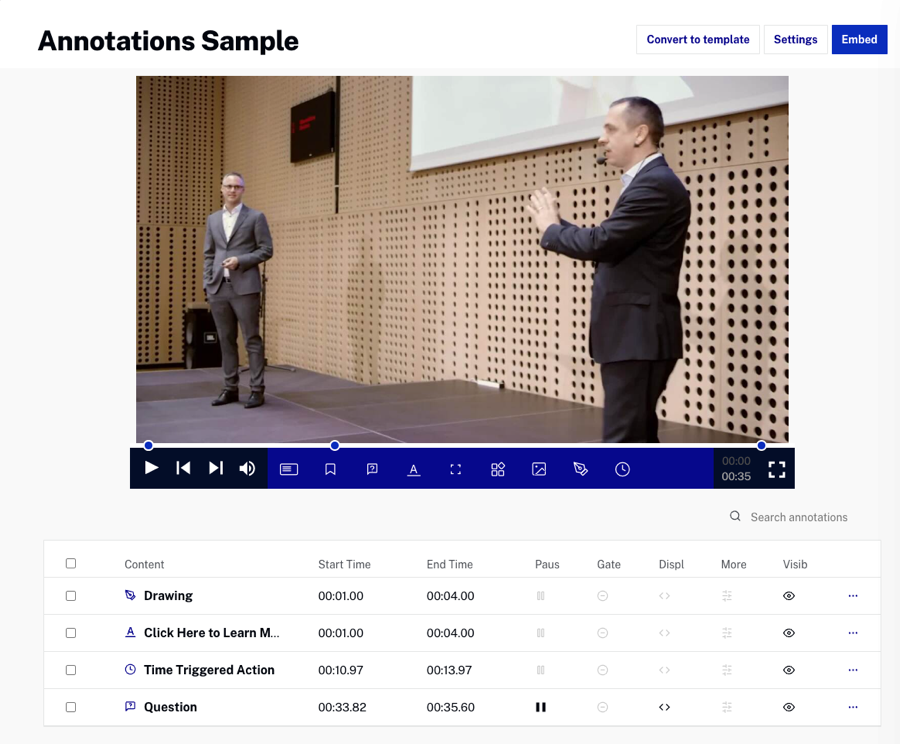
Task: Sort by Start Time column header
Action: (x=344, y=564)
